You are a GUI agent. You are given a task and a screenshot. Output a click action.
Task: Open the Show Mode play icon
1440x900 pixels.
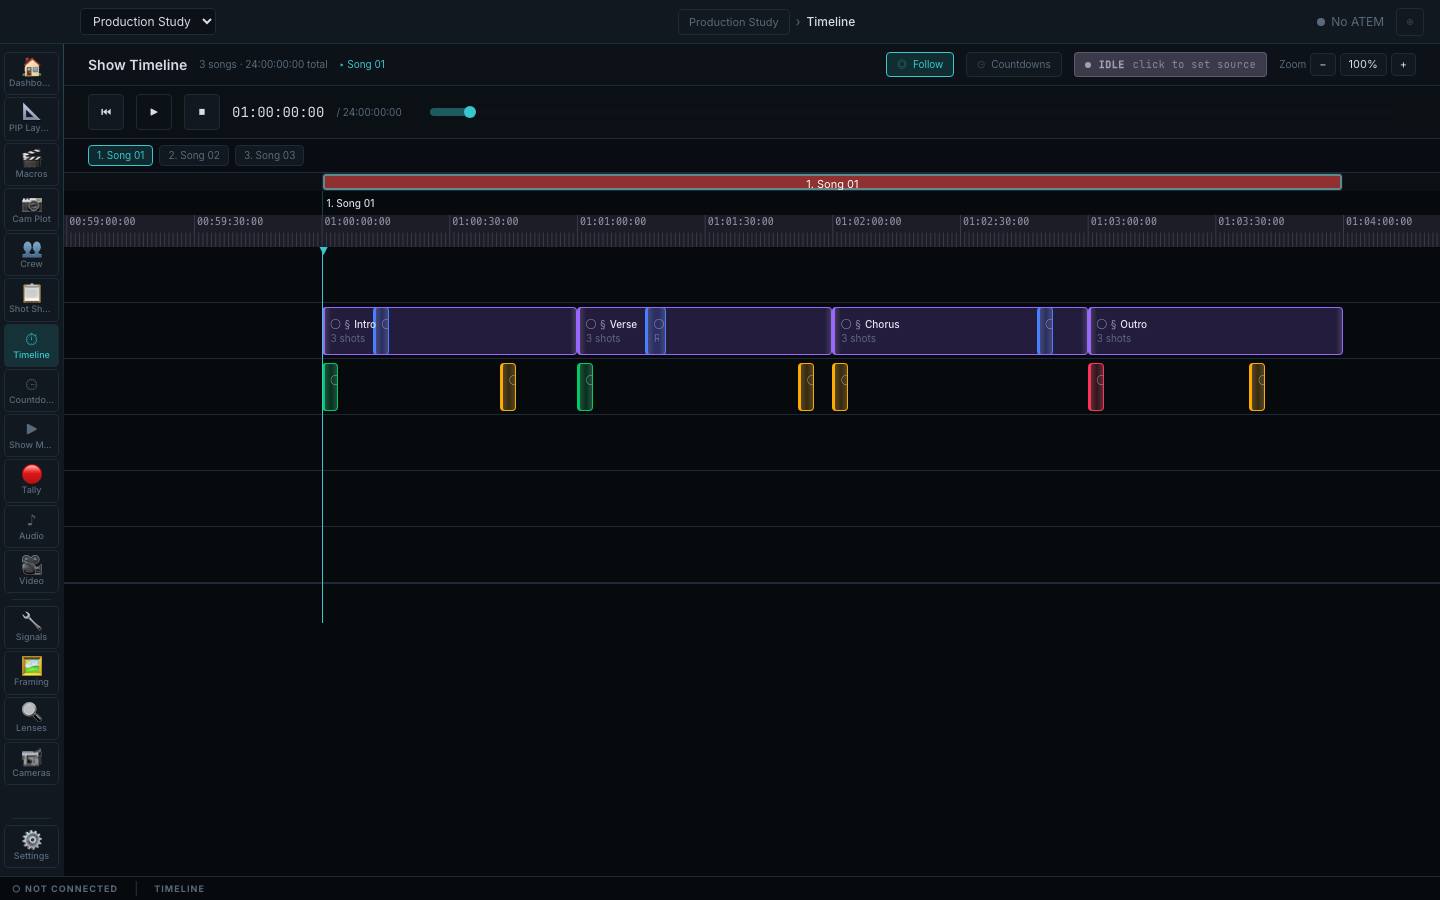31,435
